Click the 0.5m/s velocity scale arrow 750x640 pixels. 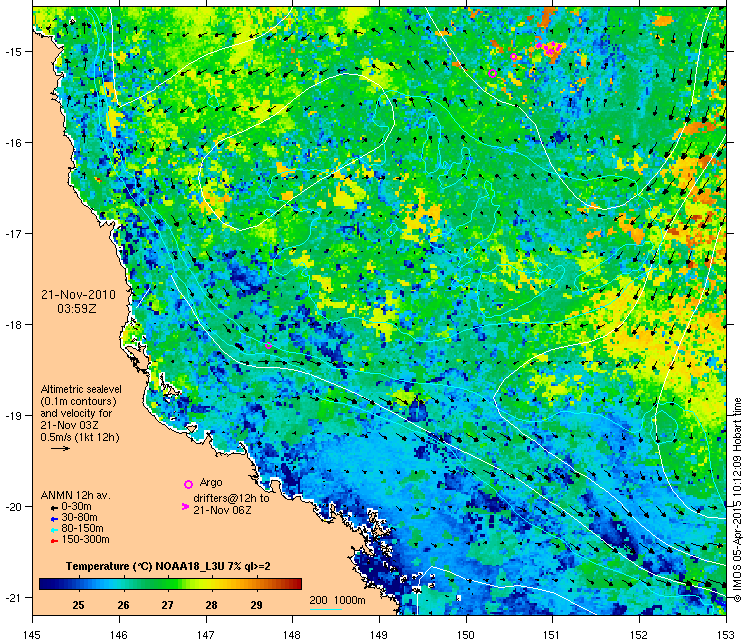(60, 449)
